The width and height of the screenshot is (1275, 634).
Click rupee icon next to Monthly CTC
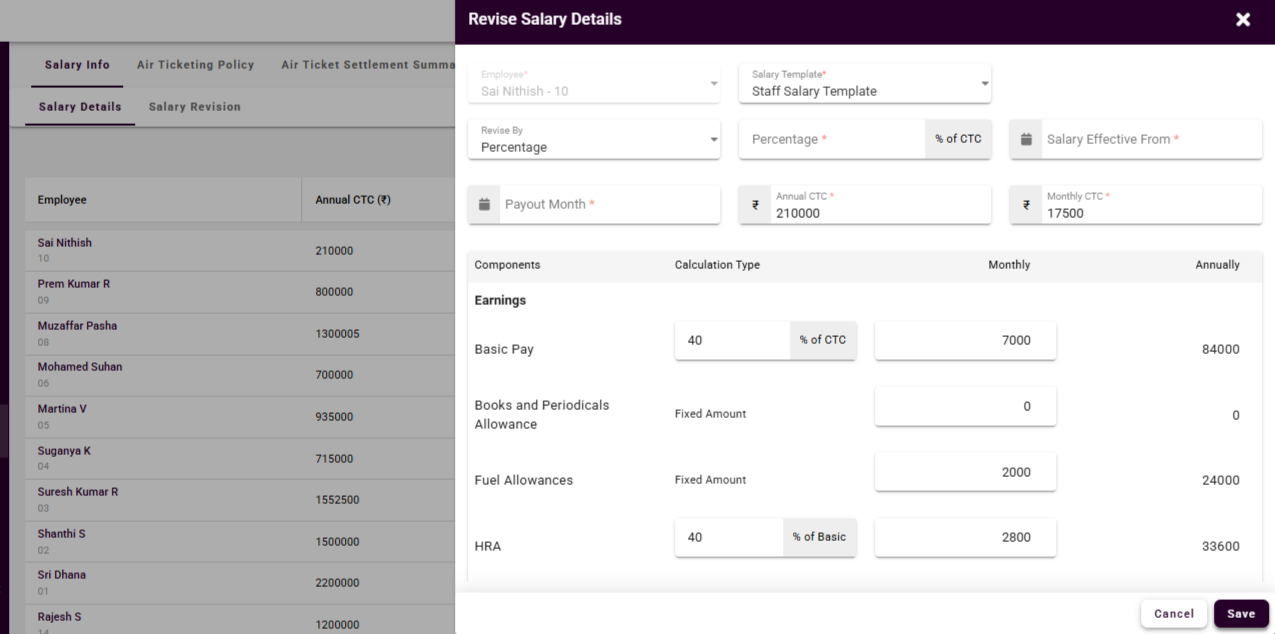(x=1026, y=205)
